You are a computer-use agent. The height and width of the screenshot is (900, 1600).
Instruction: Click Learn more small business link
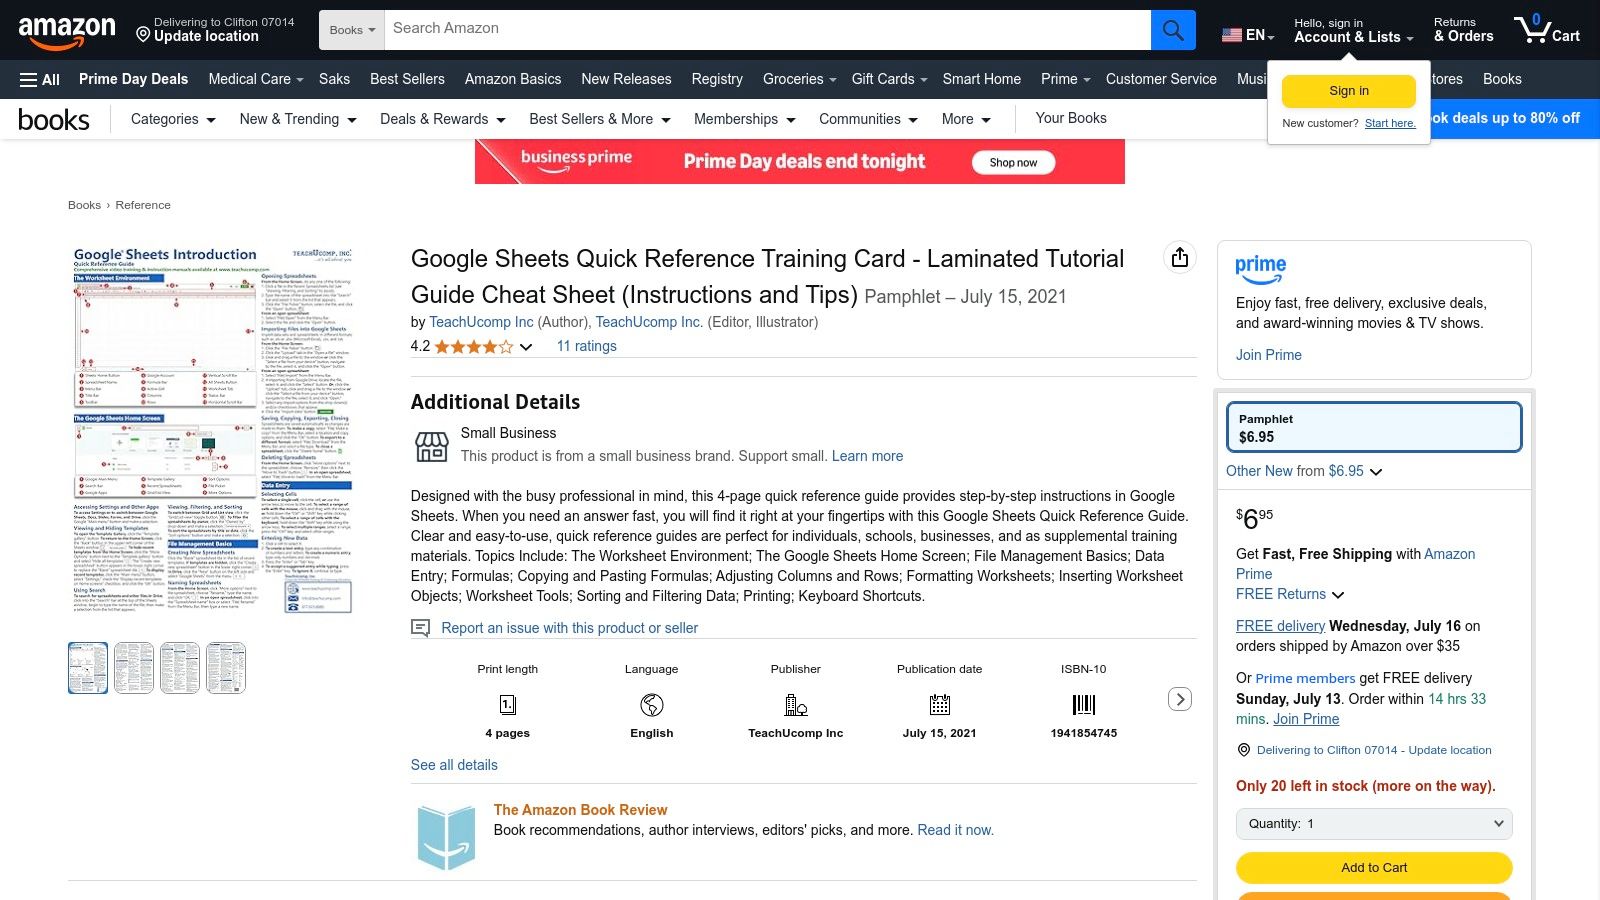[x=867, y=456]
